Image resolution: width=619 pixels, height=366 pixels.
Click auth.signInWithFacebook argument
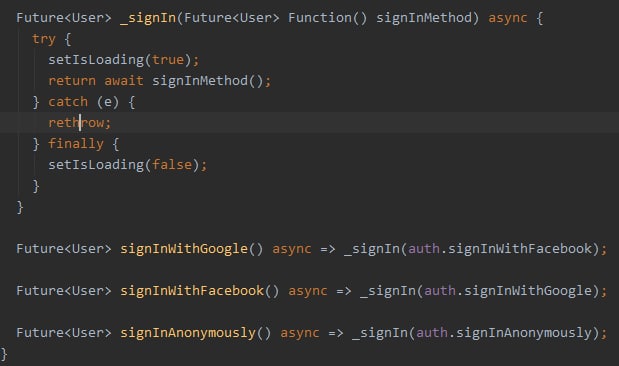[500, 249]
